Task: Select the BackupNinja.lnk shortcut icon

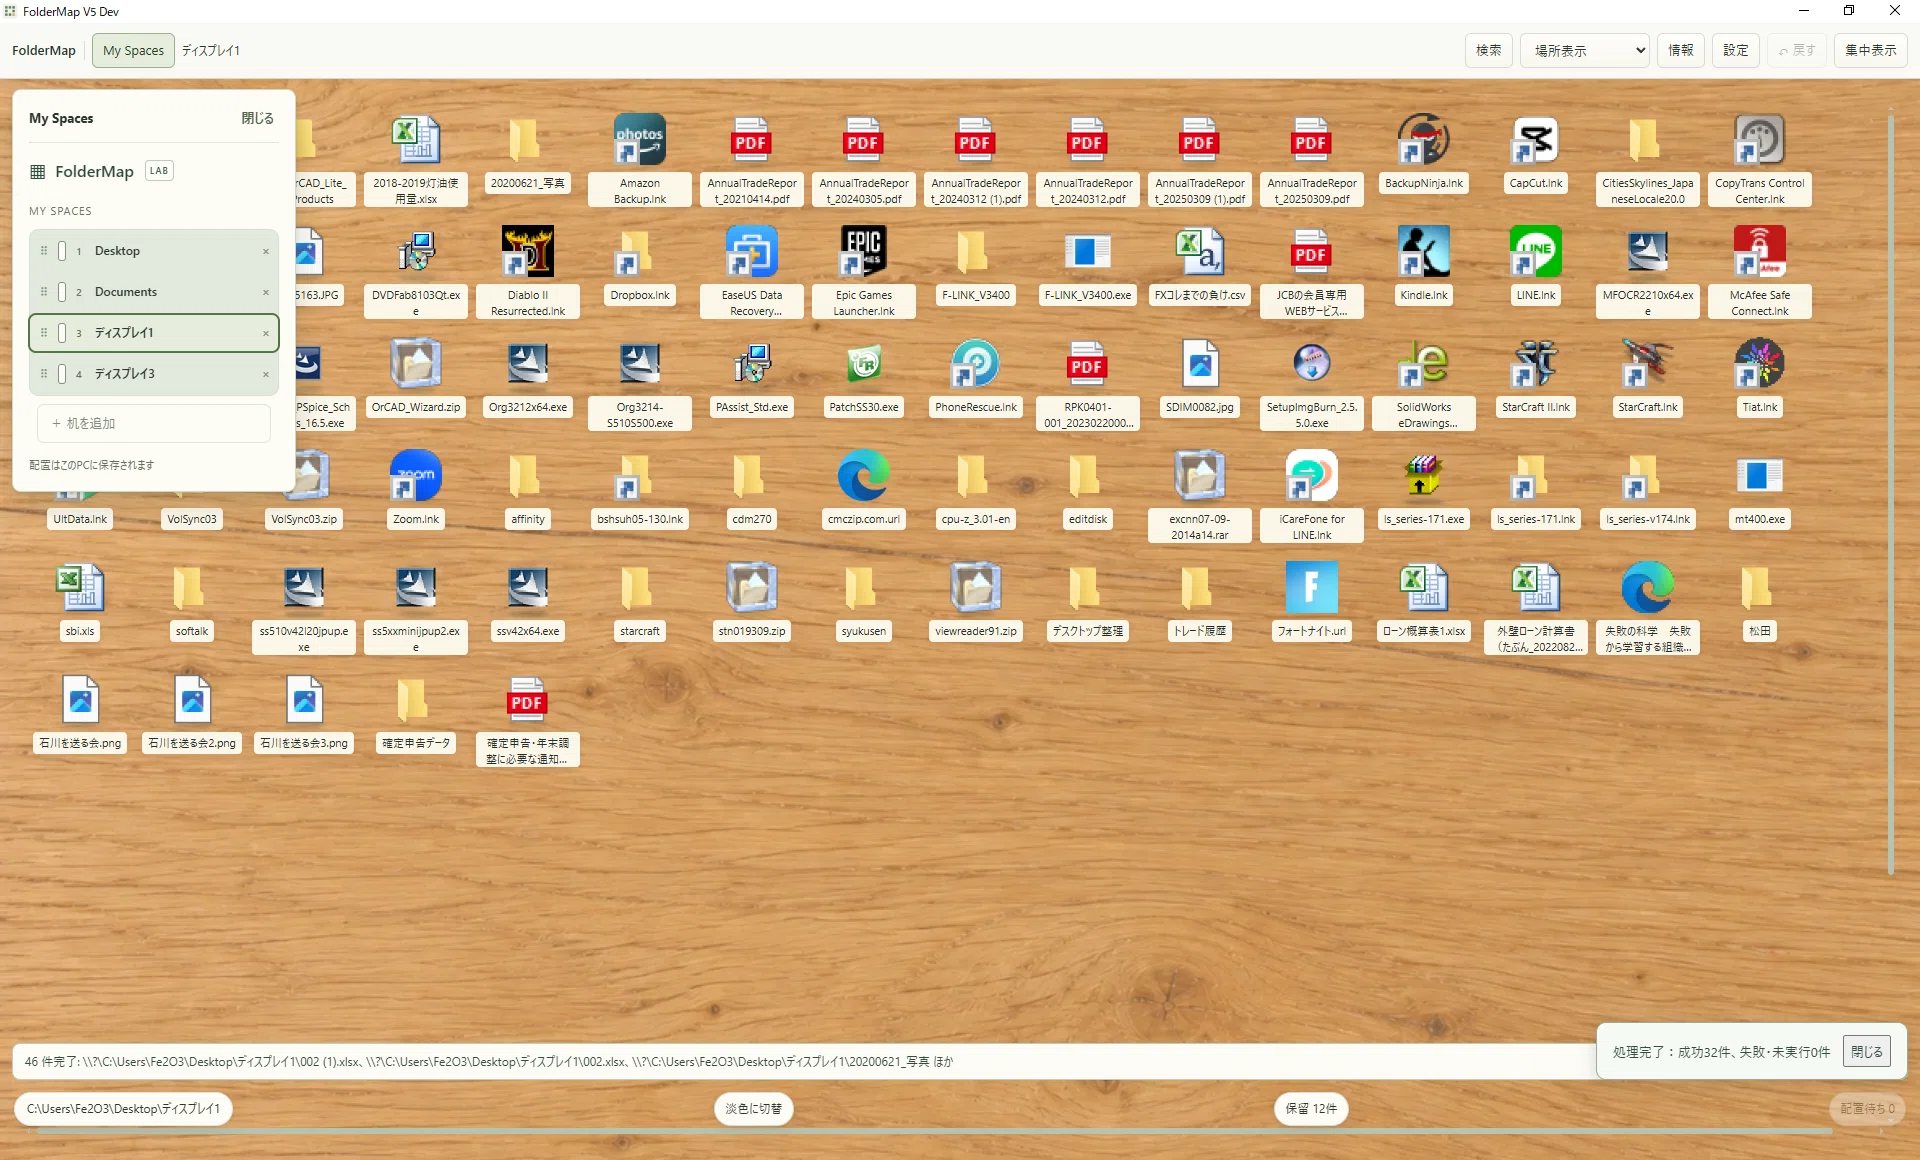Action: tap(1424, 140)
